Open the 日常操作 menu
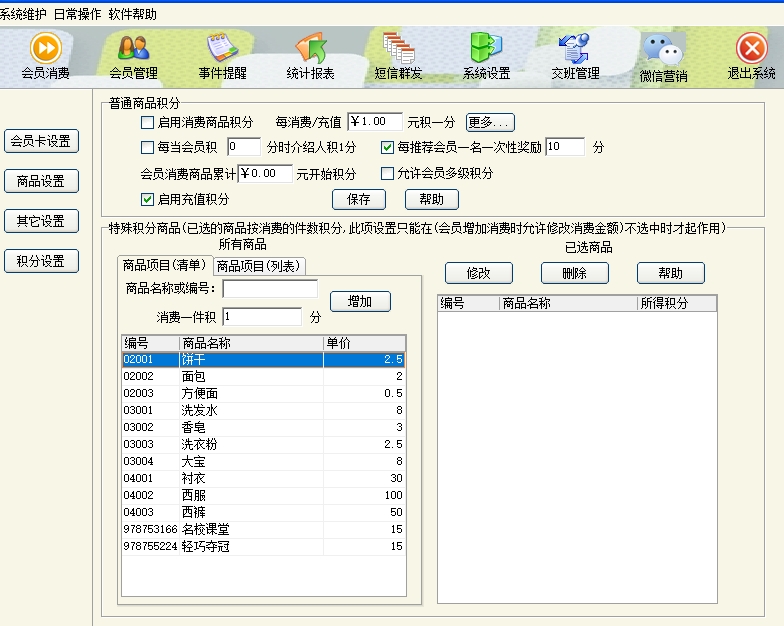Image resolution: width=784 pixels, height=626 pixels. [x=77, y=14]
